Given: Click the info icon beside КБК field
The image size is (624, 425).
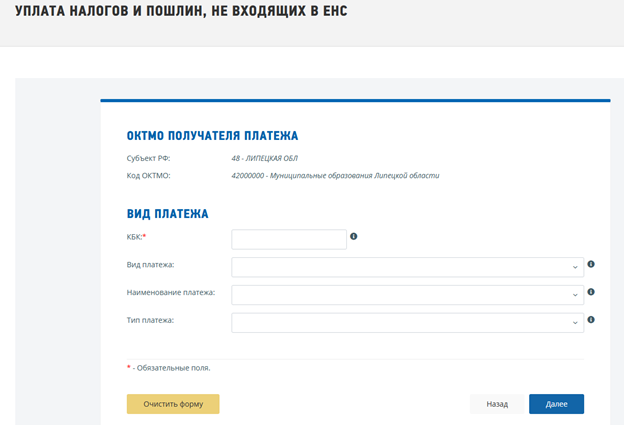Looking at the screenshot, I should point(353,236).
